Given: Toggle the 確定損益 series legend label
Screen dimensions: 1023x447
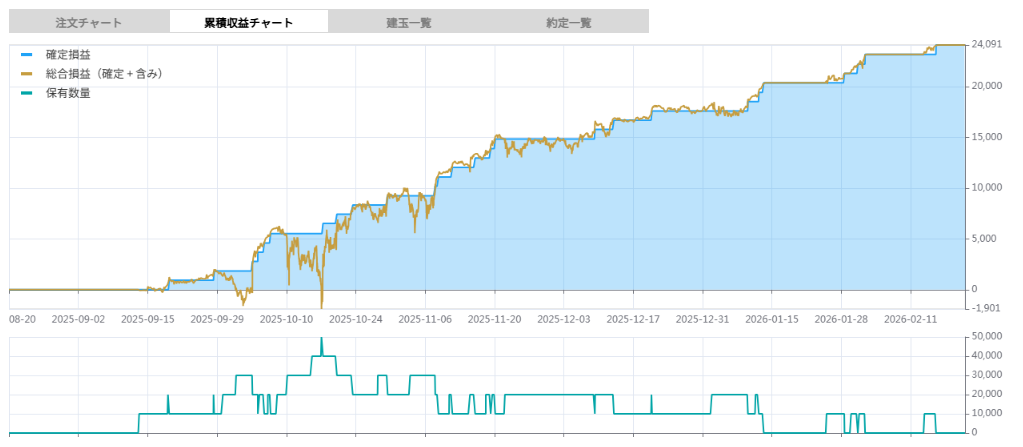Looking at the screenshot, I should 69,54.
